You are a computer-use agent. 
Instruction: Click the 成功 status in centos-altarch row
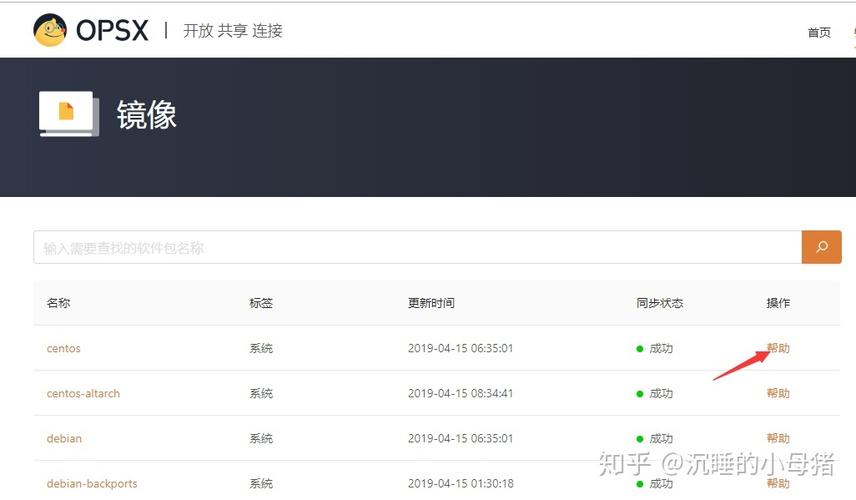click(655, 394)
